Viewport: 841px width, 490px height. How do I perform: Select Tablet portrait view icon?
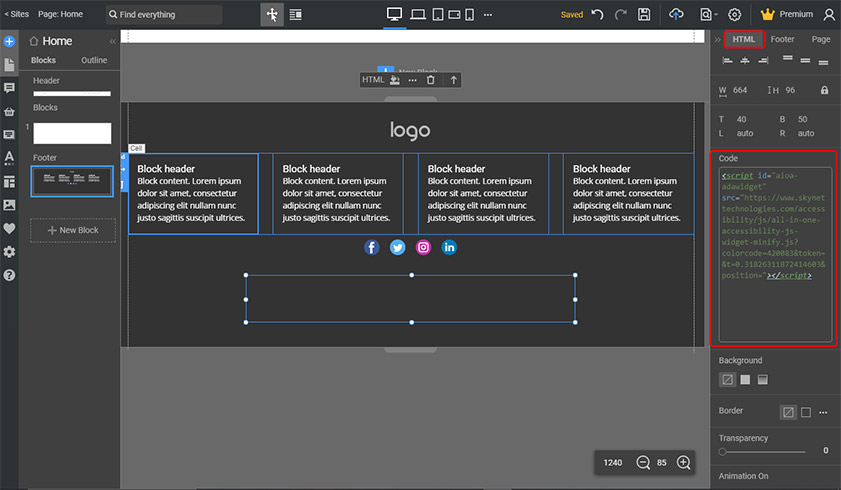(x=438, y=14)
